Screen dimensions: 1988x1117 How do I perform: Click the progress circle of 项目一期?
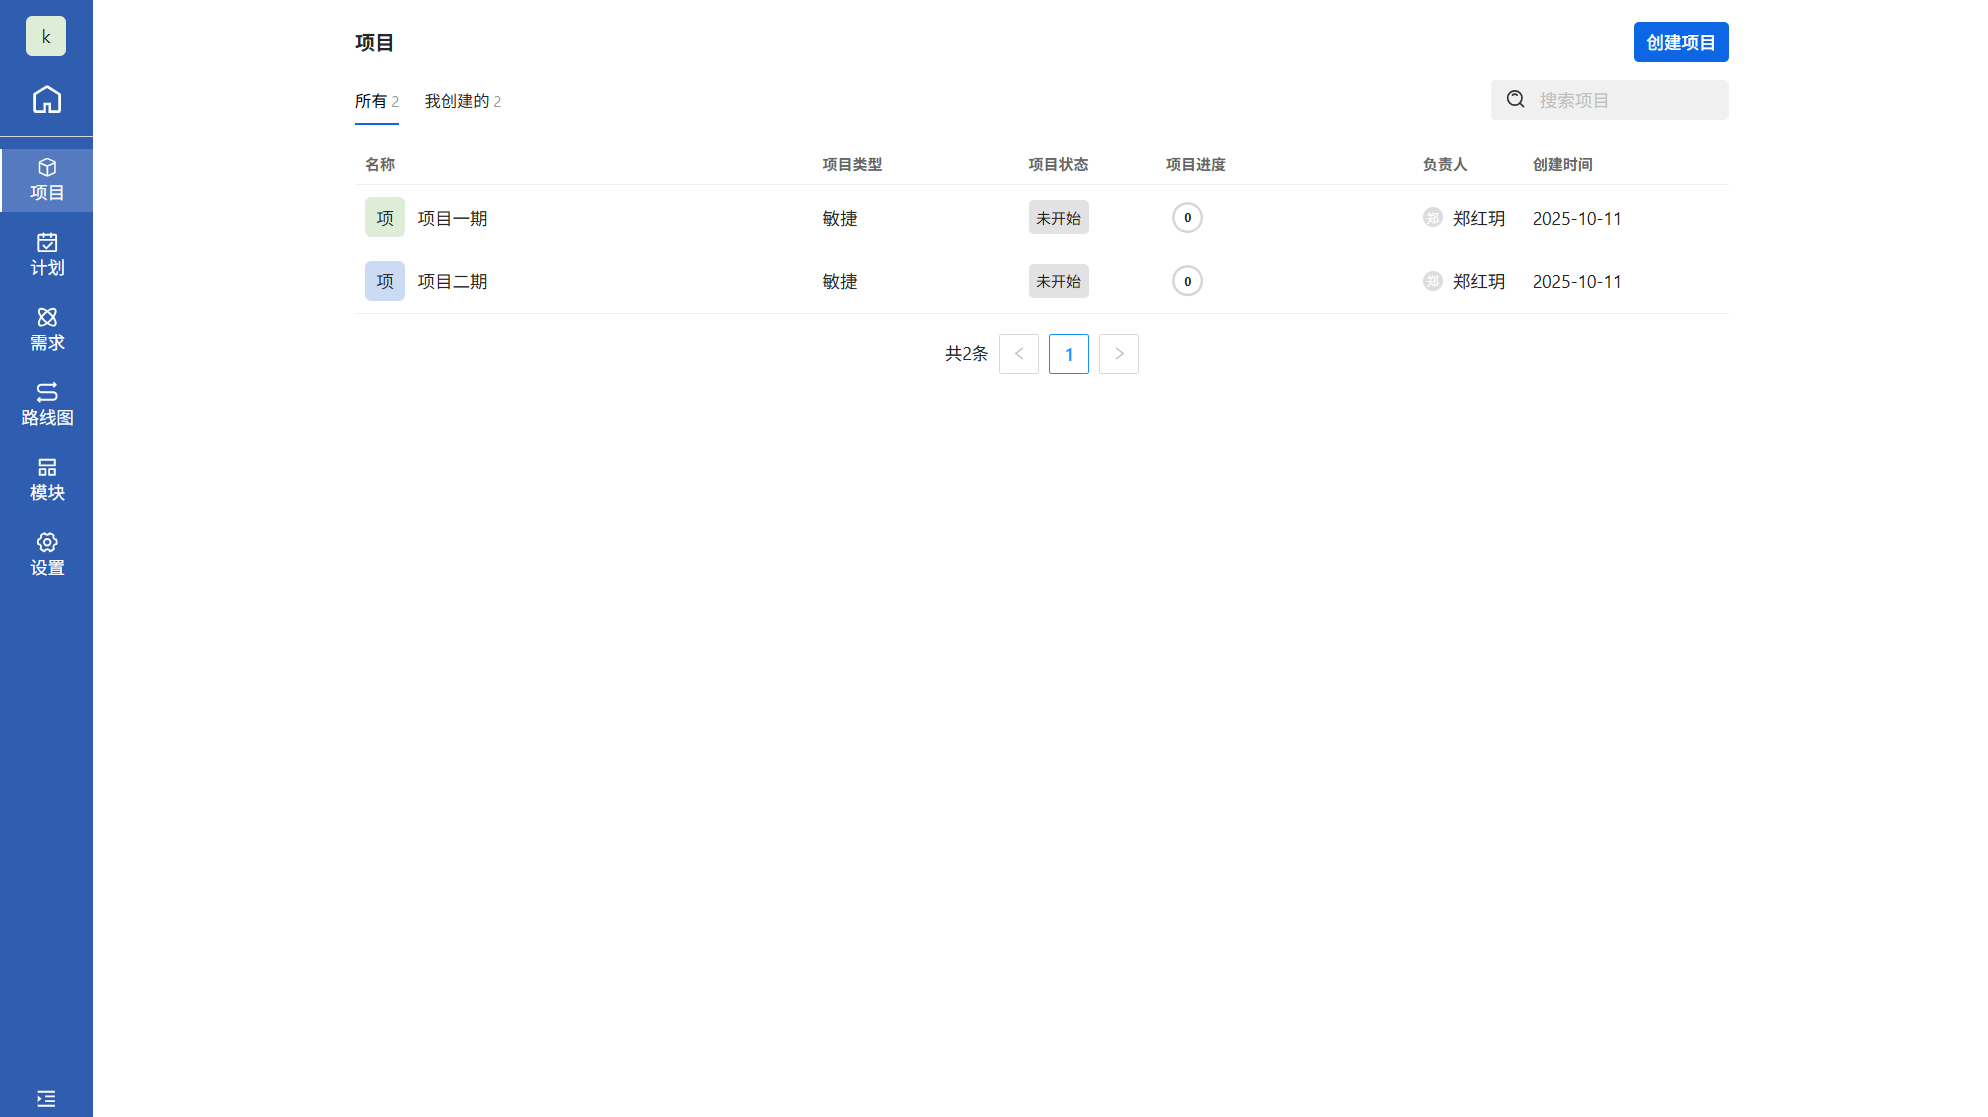coord(1187,218)
